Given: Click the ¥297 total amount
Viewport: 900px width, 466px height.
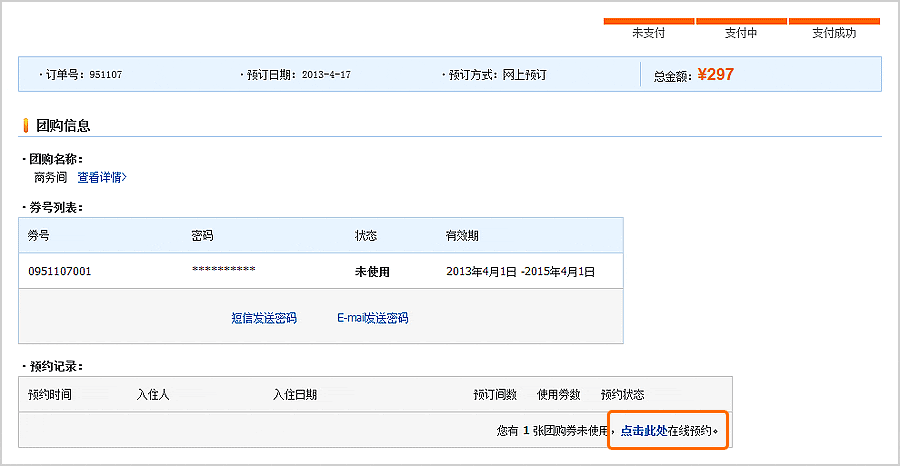Looking at the screenshot, I should coord(716,74).
